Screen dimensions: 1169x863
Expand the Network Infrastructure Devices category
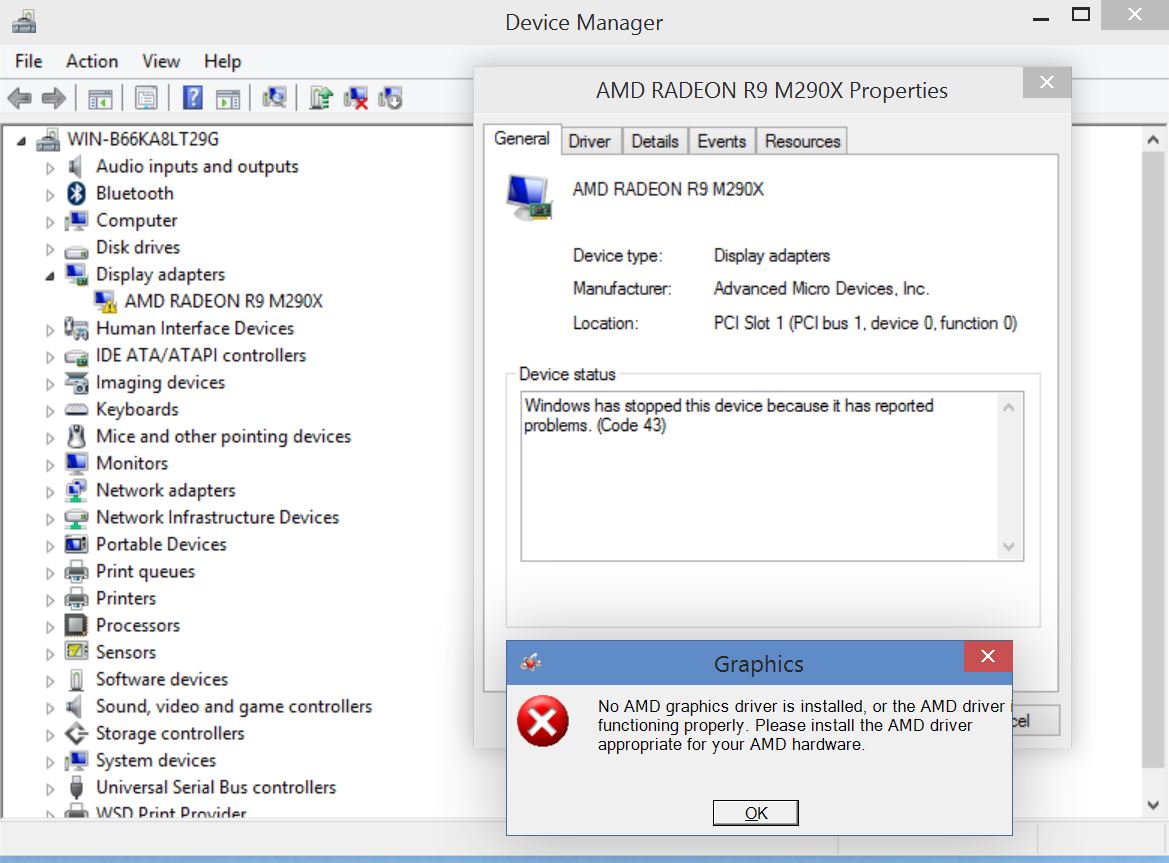50,519
